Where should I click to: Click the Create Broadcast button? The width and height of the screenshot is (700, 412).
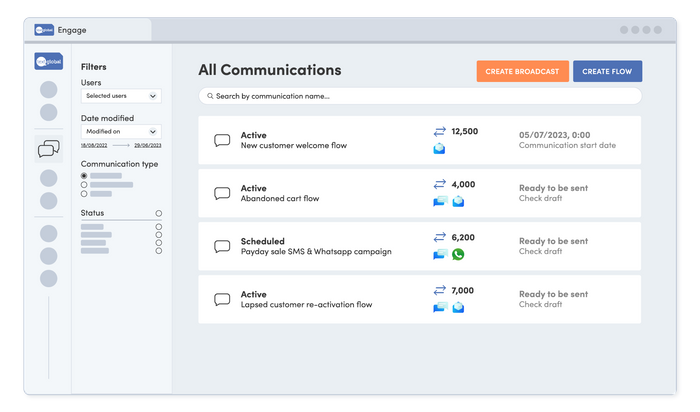(x=522, y=71)
